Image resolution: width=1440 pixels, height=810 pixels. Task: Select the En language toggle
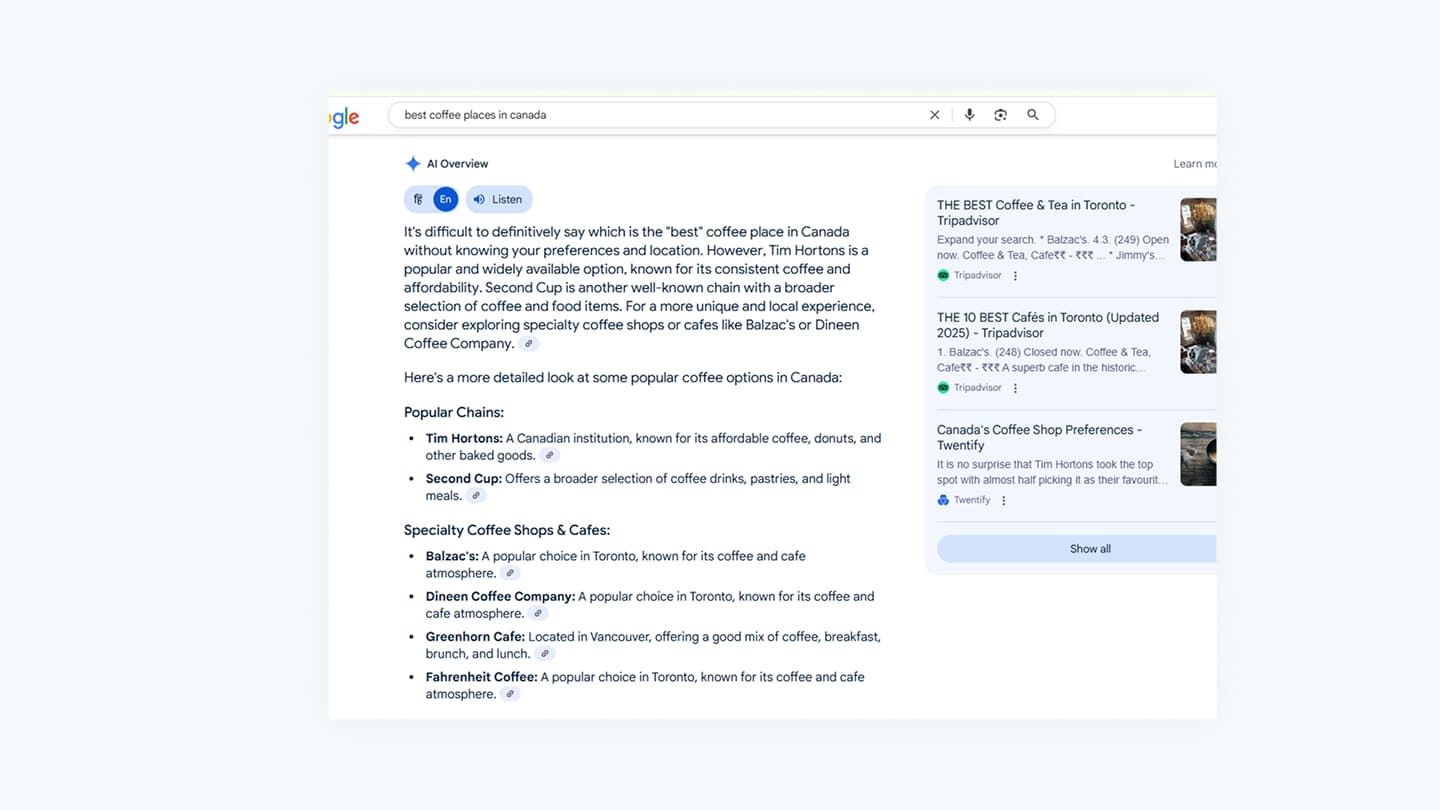445,199
